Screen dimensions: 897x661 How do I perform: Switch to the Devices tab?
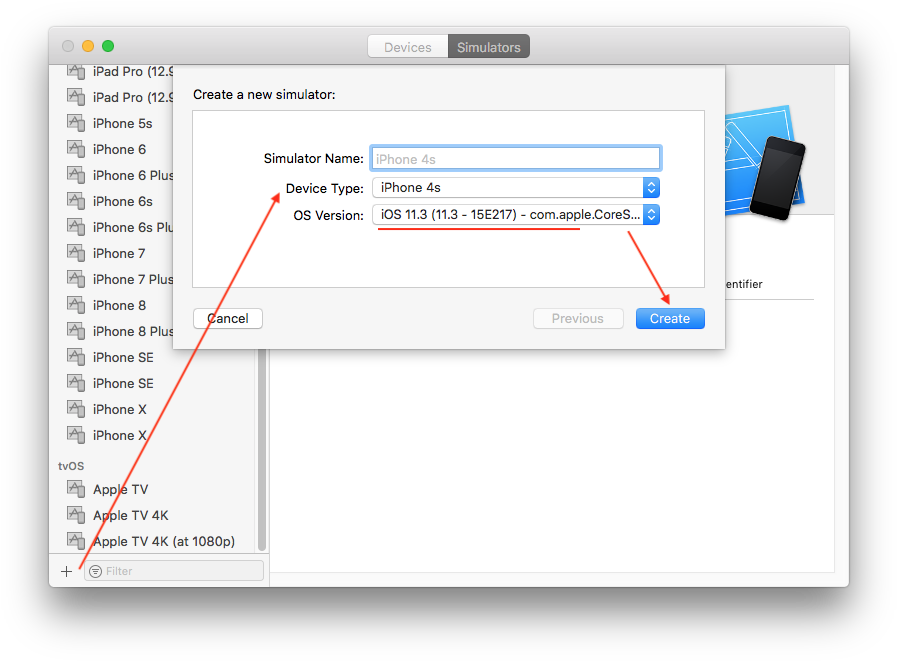pyautogui.click(x=407, y=46)
